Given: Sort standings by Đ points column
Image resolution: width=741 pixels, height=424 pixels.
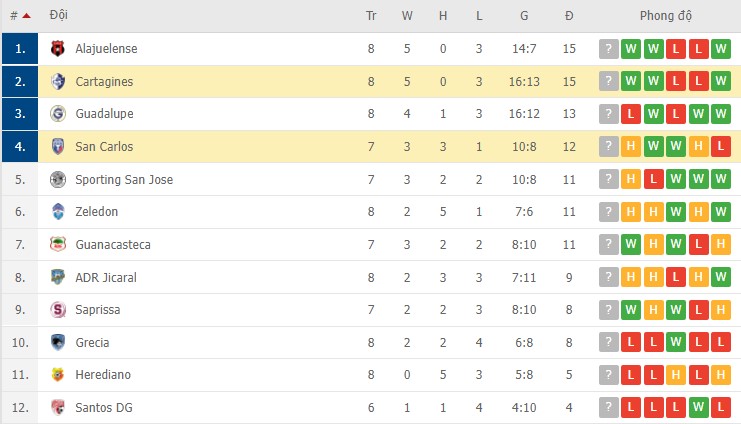Looking at the screenshot, I should tap(569, 16).
